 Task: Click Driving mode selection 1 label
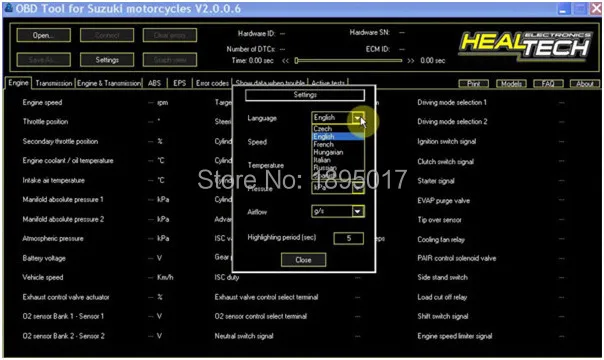pos(452,102)
